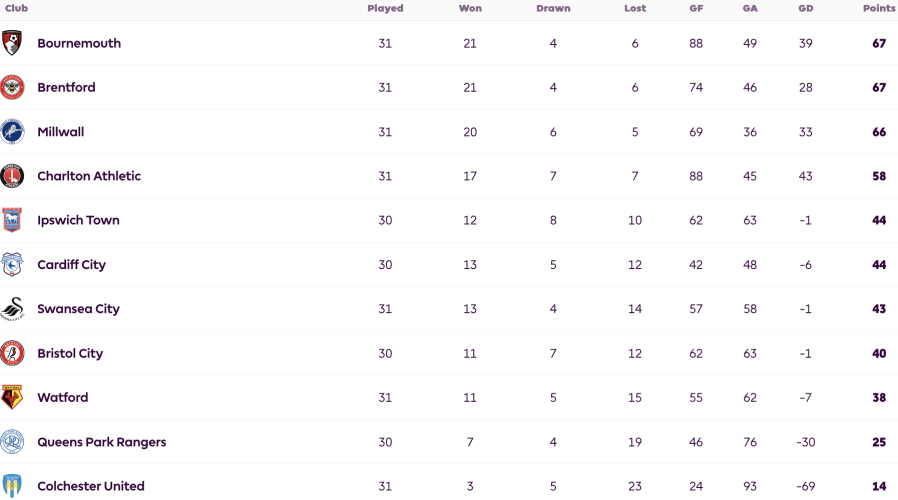Viewport: 898px width, 500px height.
Task: Open the Queens Park Rangers link
Action: point(102,442)
